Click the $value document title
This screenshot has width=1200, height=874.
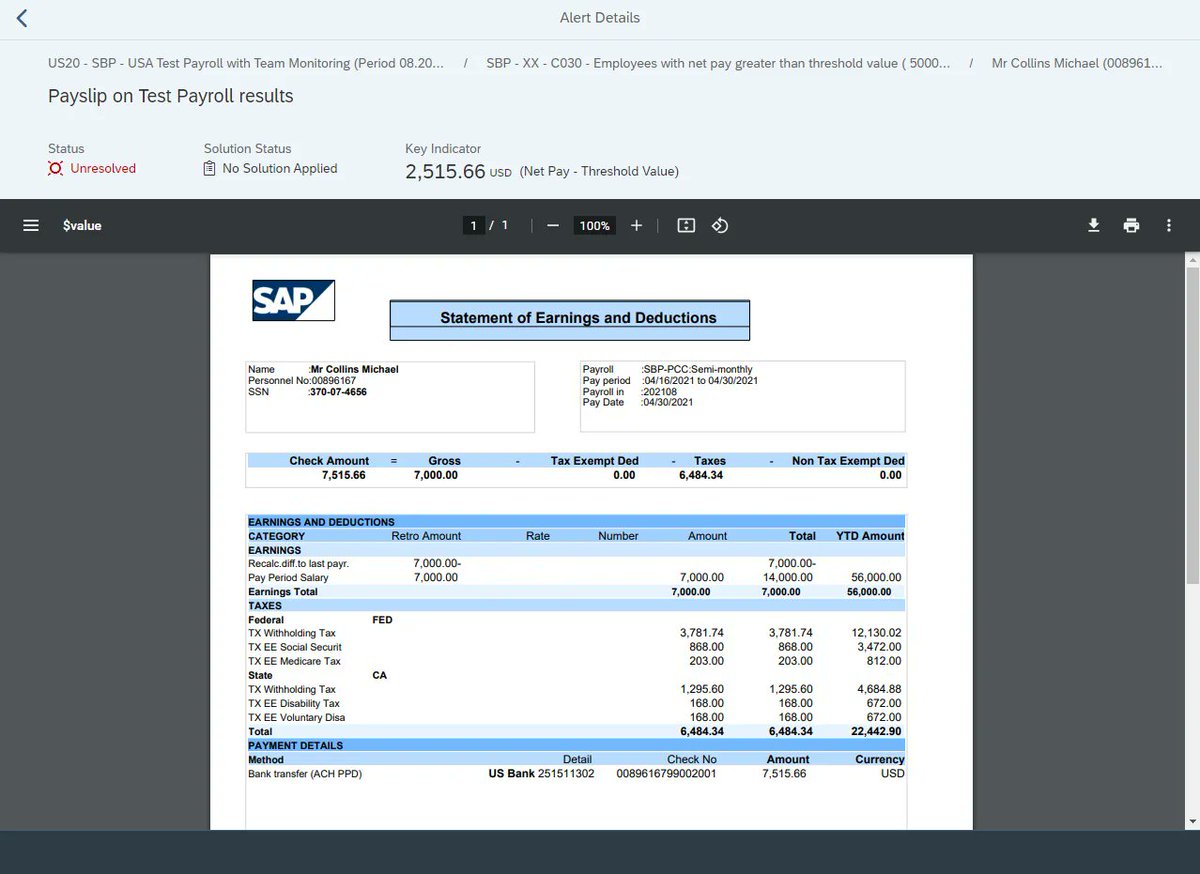(x=82, y=226)
